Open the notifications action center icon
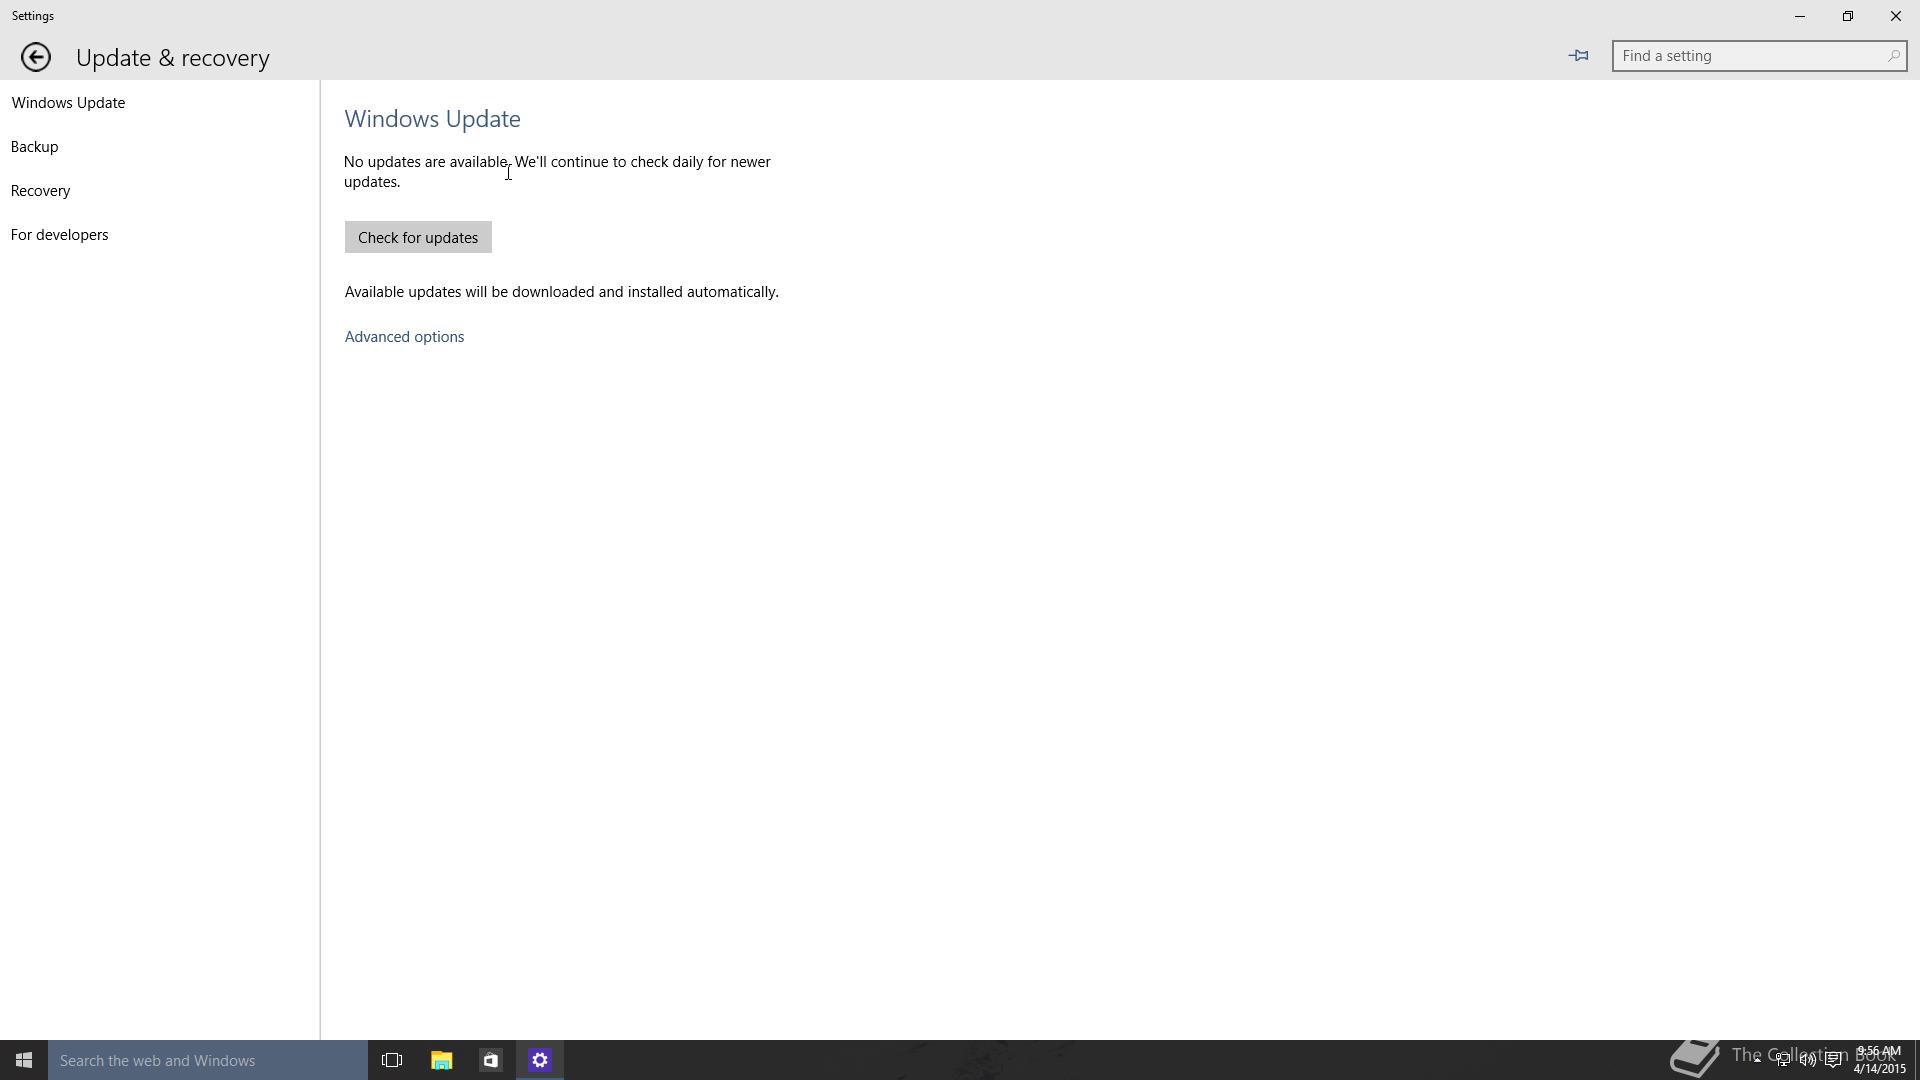 [1834, 1060]
